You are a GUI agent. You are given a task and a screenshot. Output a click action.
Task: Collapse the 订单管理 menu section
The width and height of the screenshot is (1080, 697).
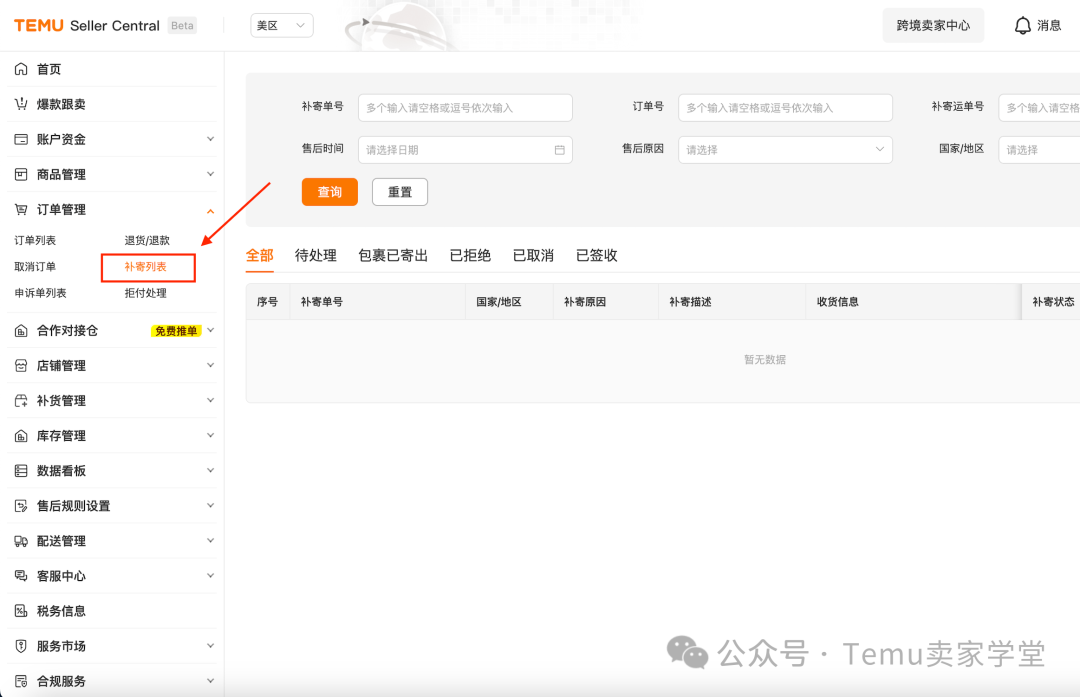click(x=210, y=210)
